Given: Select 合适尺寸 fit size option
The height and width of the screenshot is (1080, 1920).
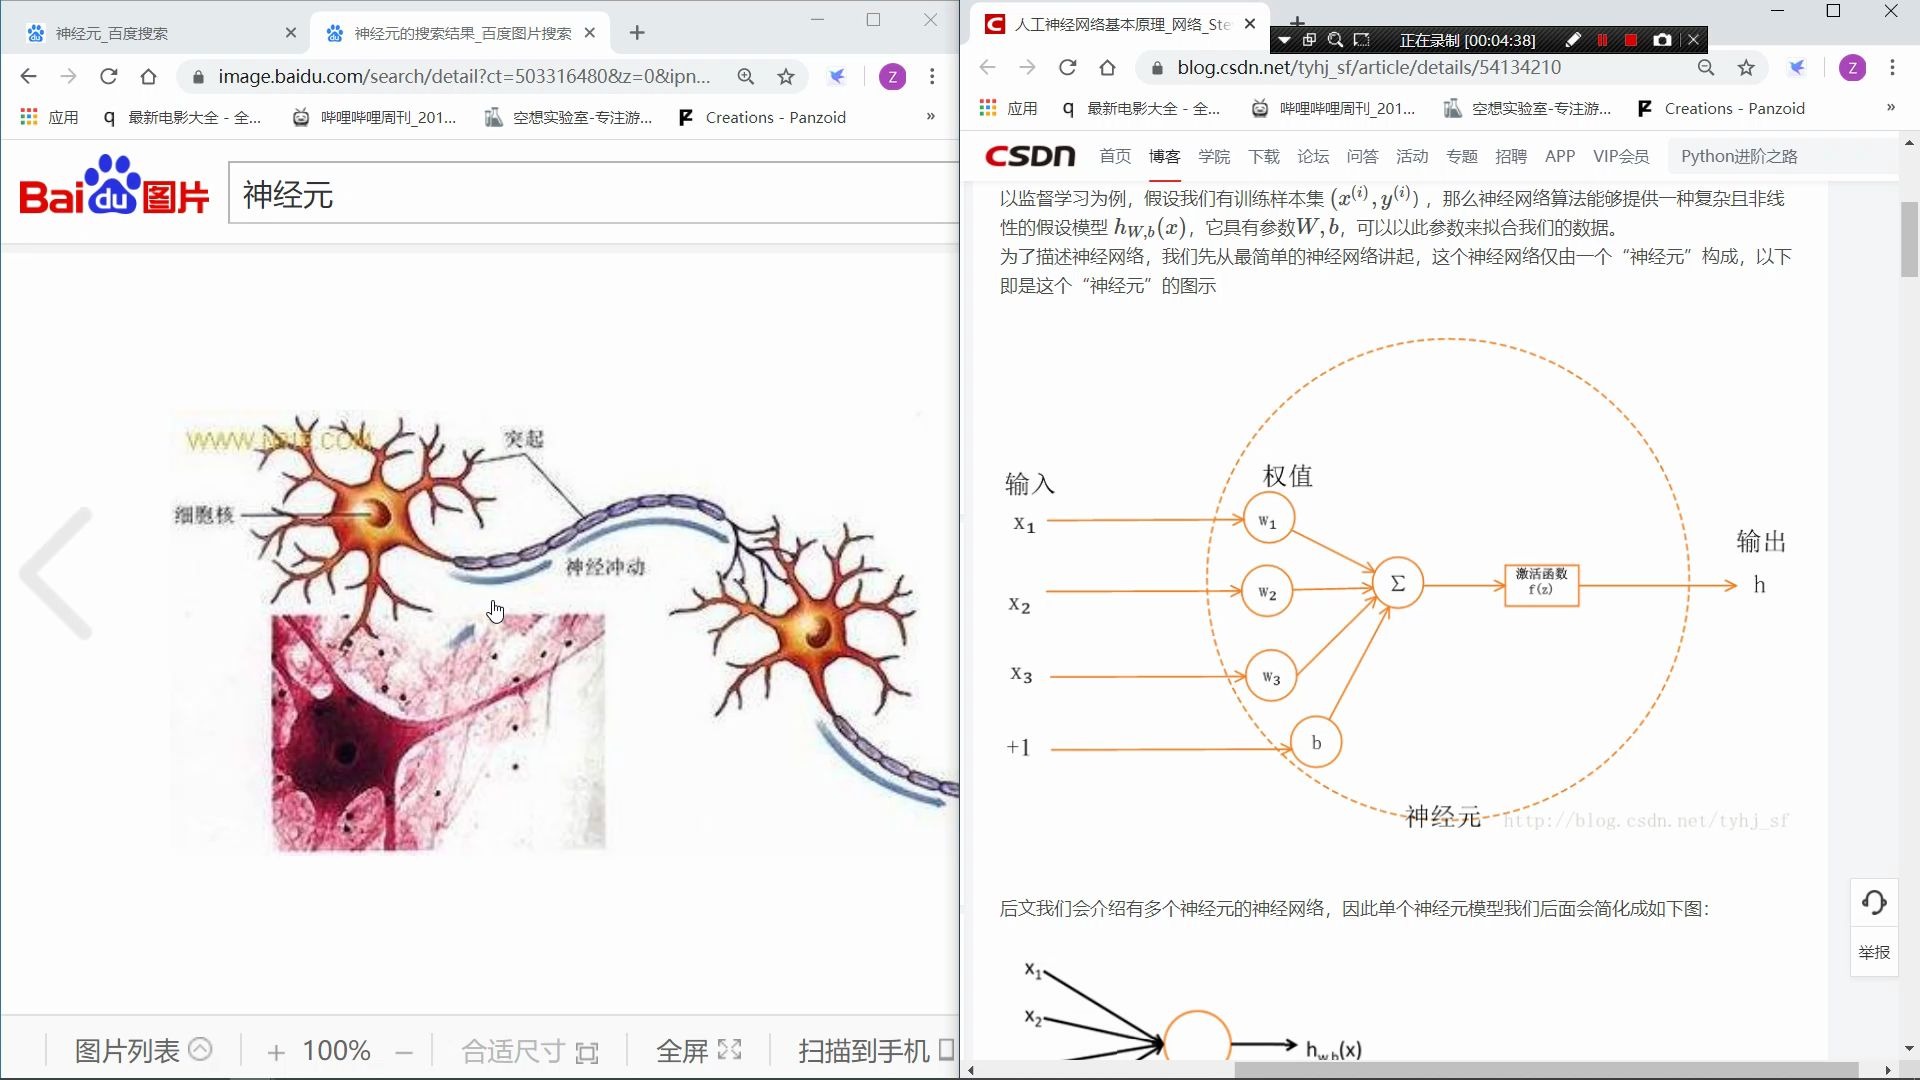Looking at the screenshot, I should (x=529, y=1051).
